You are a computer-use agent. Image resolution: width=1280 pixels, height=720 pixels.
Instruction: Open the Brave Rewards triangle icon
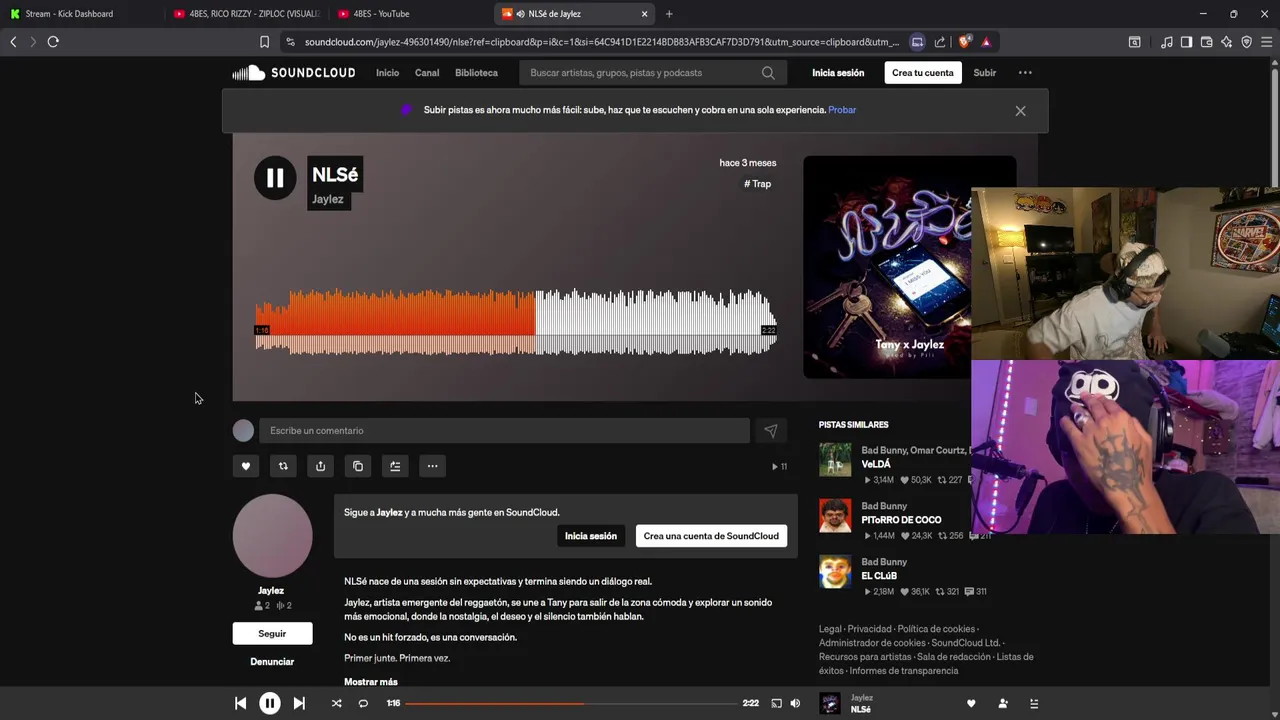pyautogui.click(x=986, y=42)
